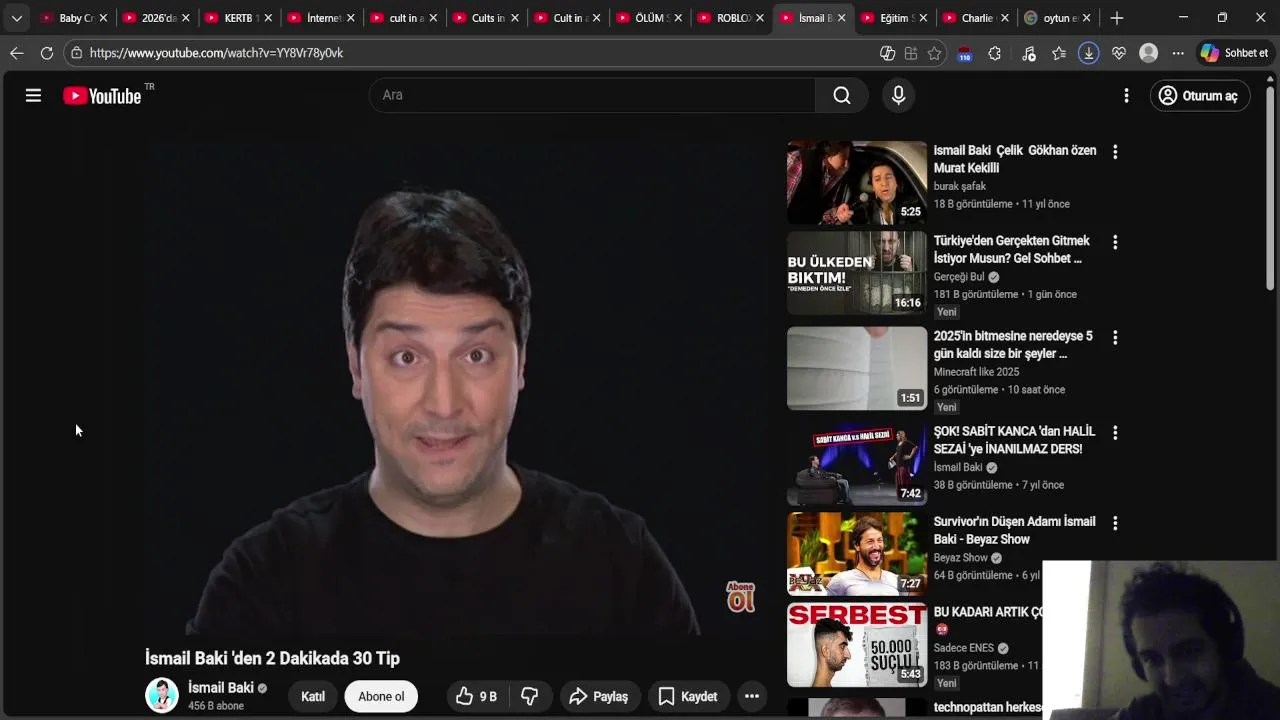Subscribe using Abone ol button

pyautogui.click(x=381, y=696)
